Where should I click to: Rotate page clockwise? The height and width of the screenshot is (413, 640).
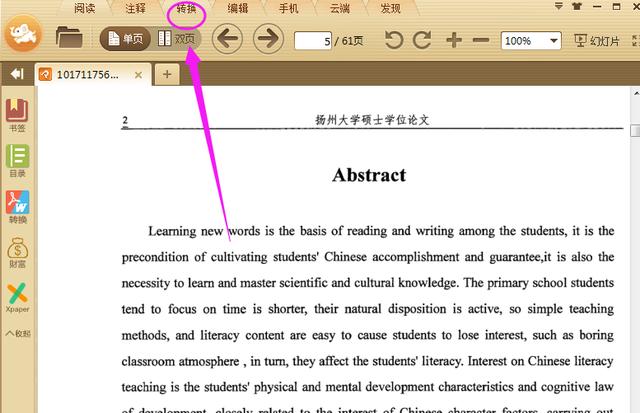click(x=422, y=40)
